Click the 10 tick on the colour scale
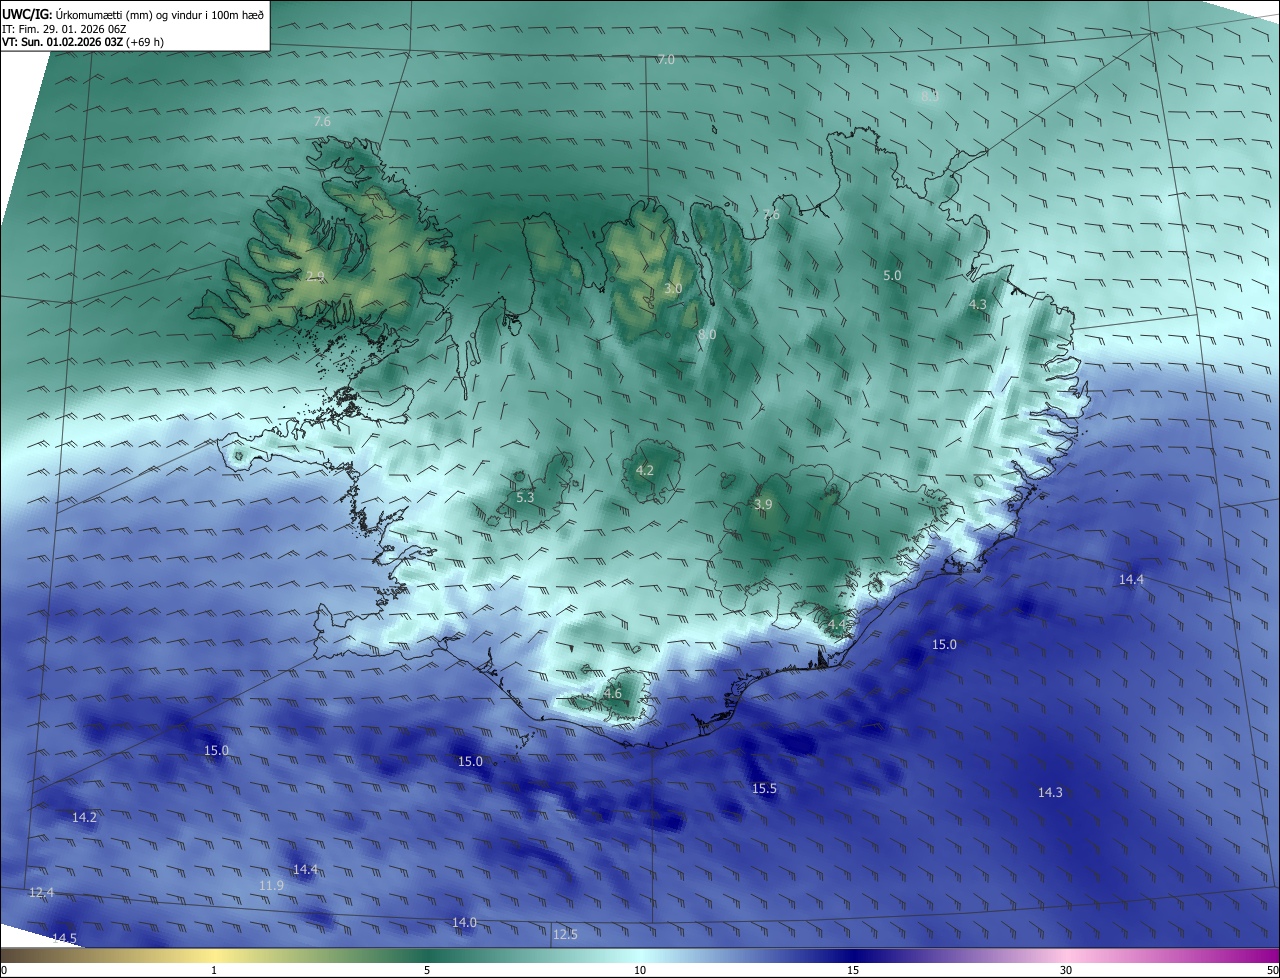This screenshot has height=978, width=1280. click(x=640, y=970)
